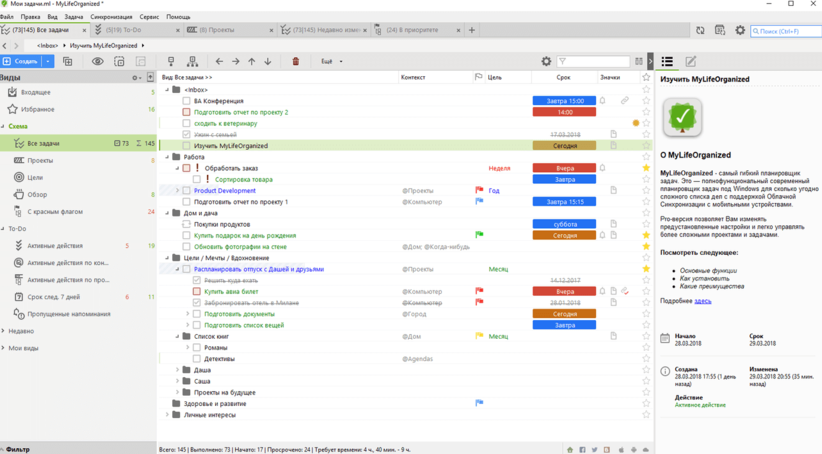822x454 pixels.
Task: Click the right arrow (indent) toolbar icon
Action: [x=235, y=61]
